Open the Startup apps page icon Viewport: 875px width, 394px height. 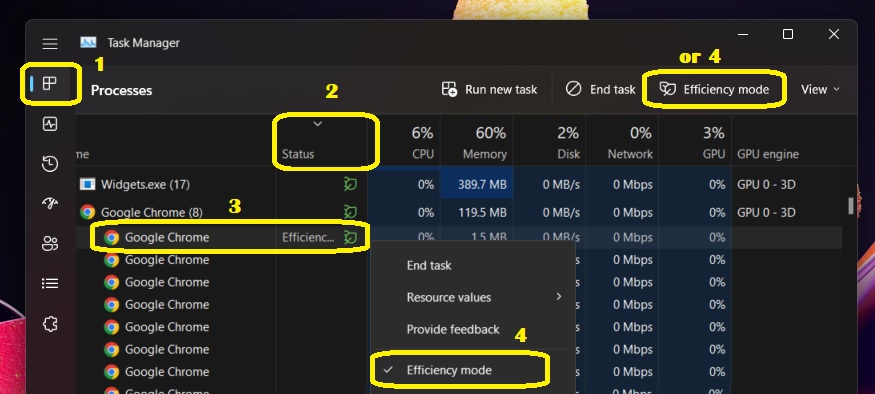50,203
